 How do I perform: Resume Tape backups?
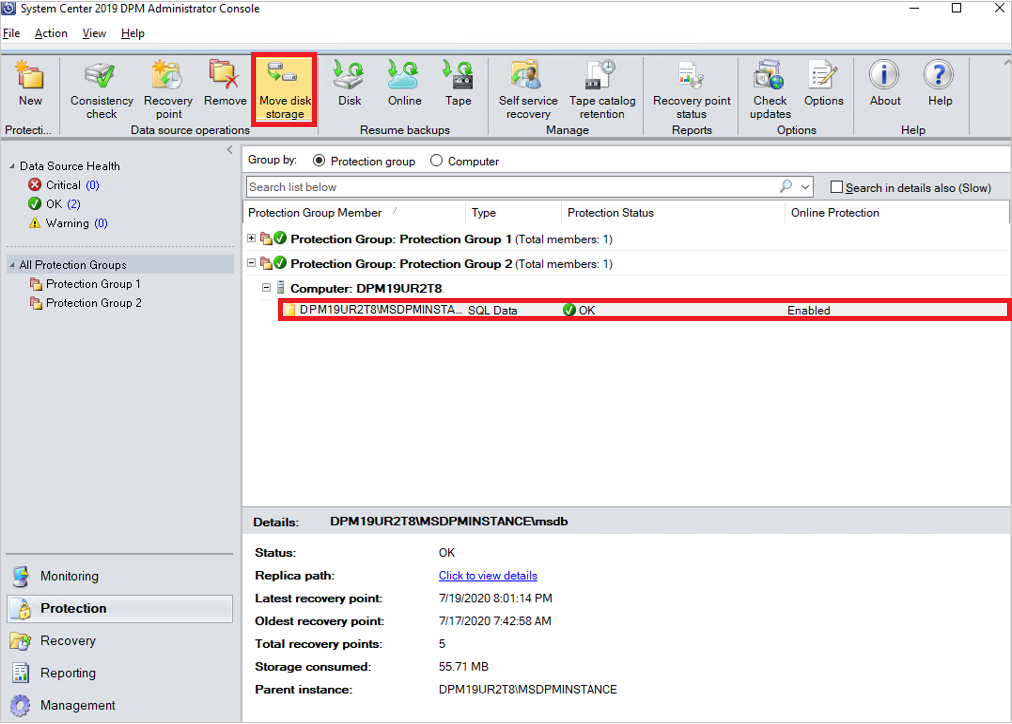point(458,83)
